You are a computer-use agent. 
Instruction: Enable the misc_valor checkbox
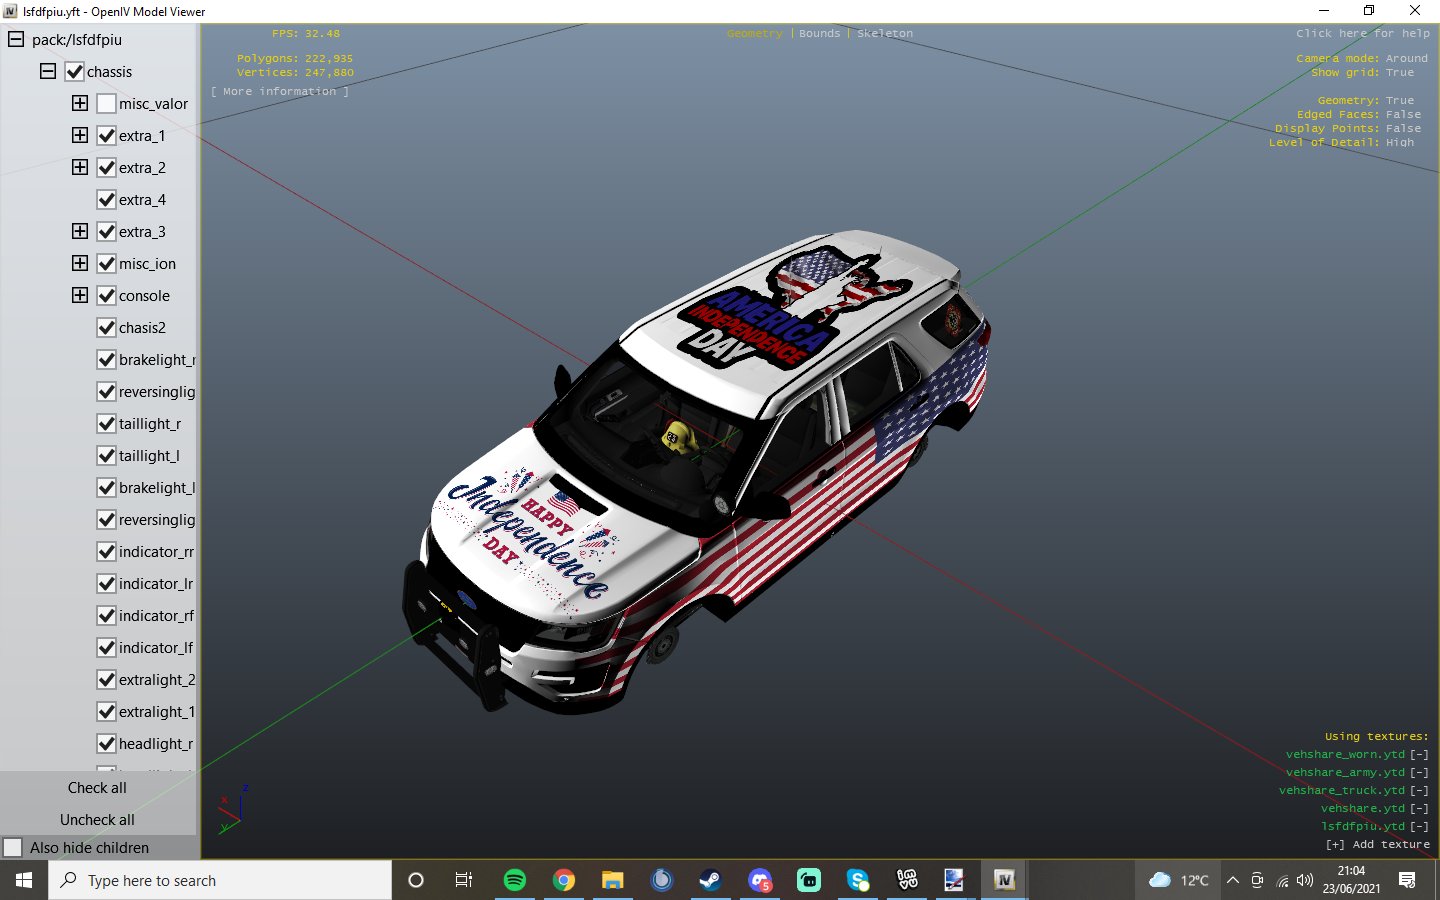[x=107, y=104]
